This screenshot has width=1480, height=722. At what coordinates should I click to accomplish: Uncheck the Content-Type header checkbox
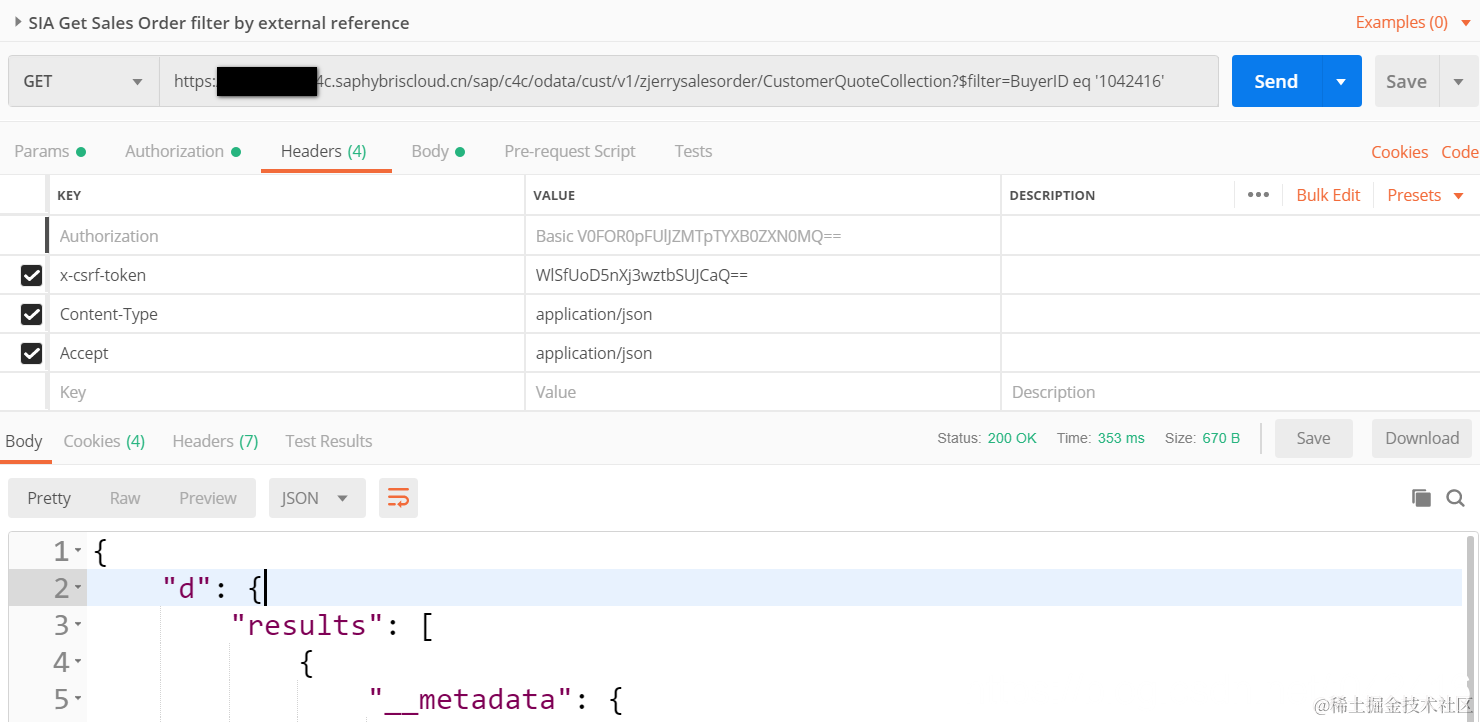click(x=32, y=314)
